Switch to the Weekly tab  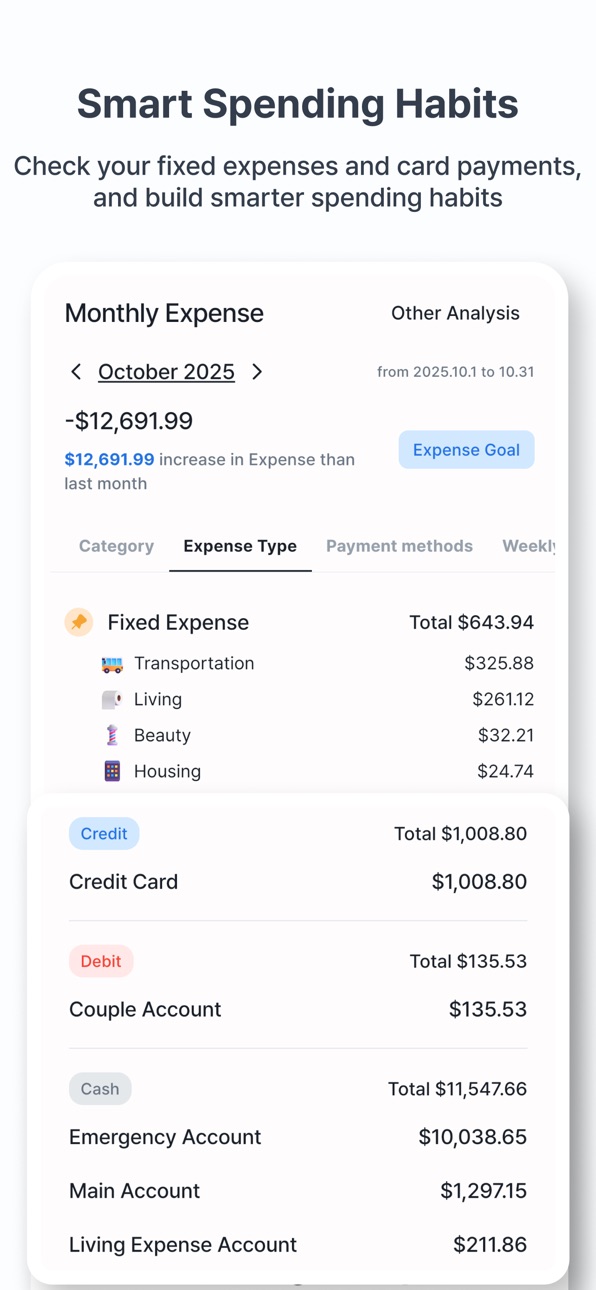coord(528,546)
